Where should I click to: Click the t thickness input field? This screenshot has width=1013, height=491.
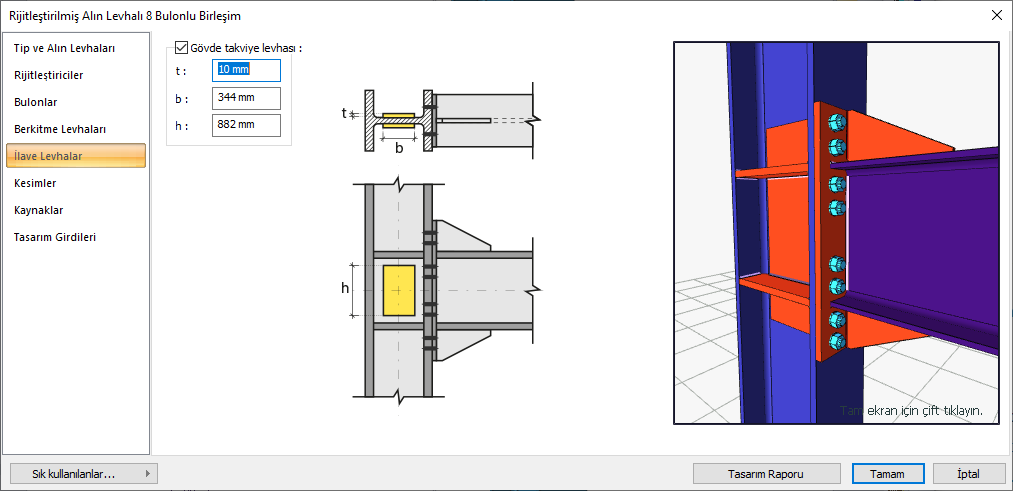pyautogui.click(x=246, y=70)
